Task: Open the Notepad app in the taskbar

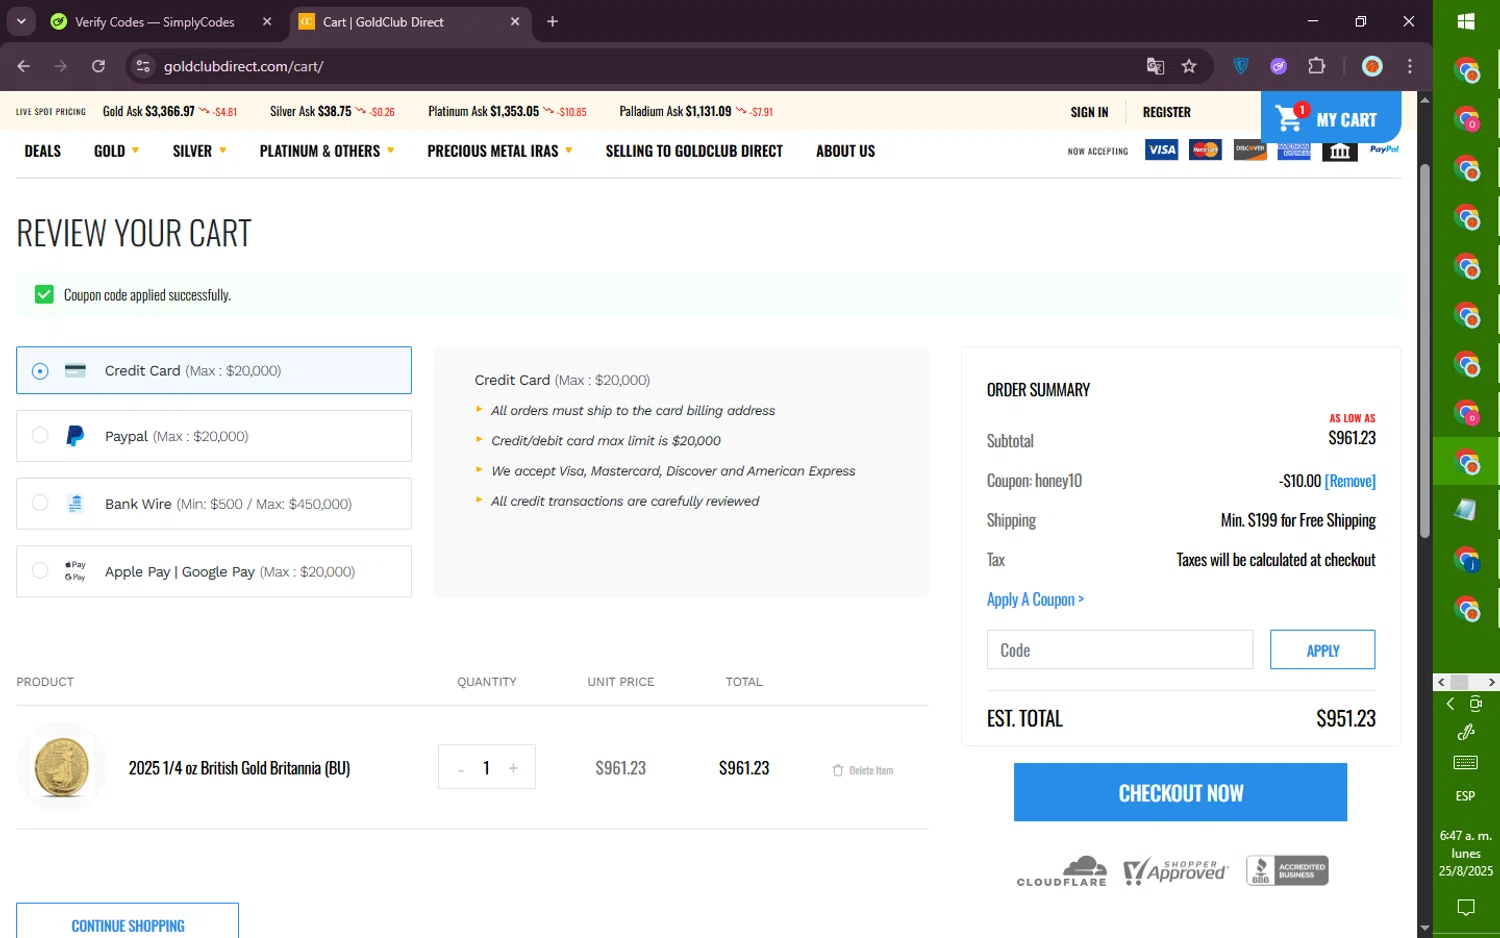Action: [x=1466, y=510]
